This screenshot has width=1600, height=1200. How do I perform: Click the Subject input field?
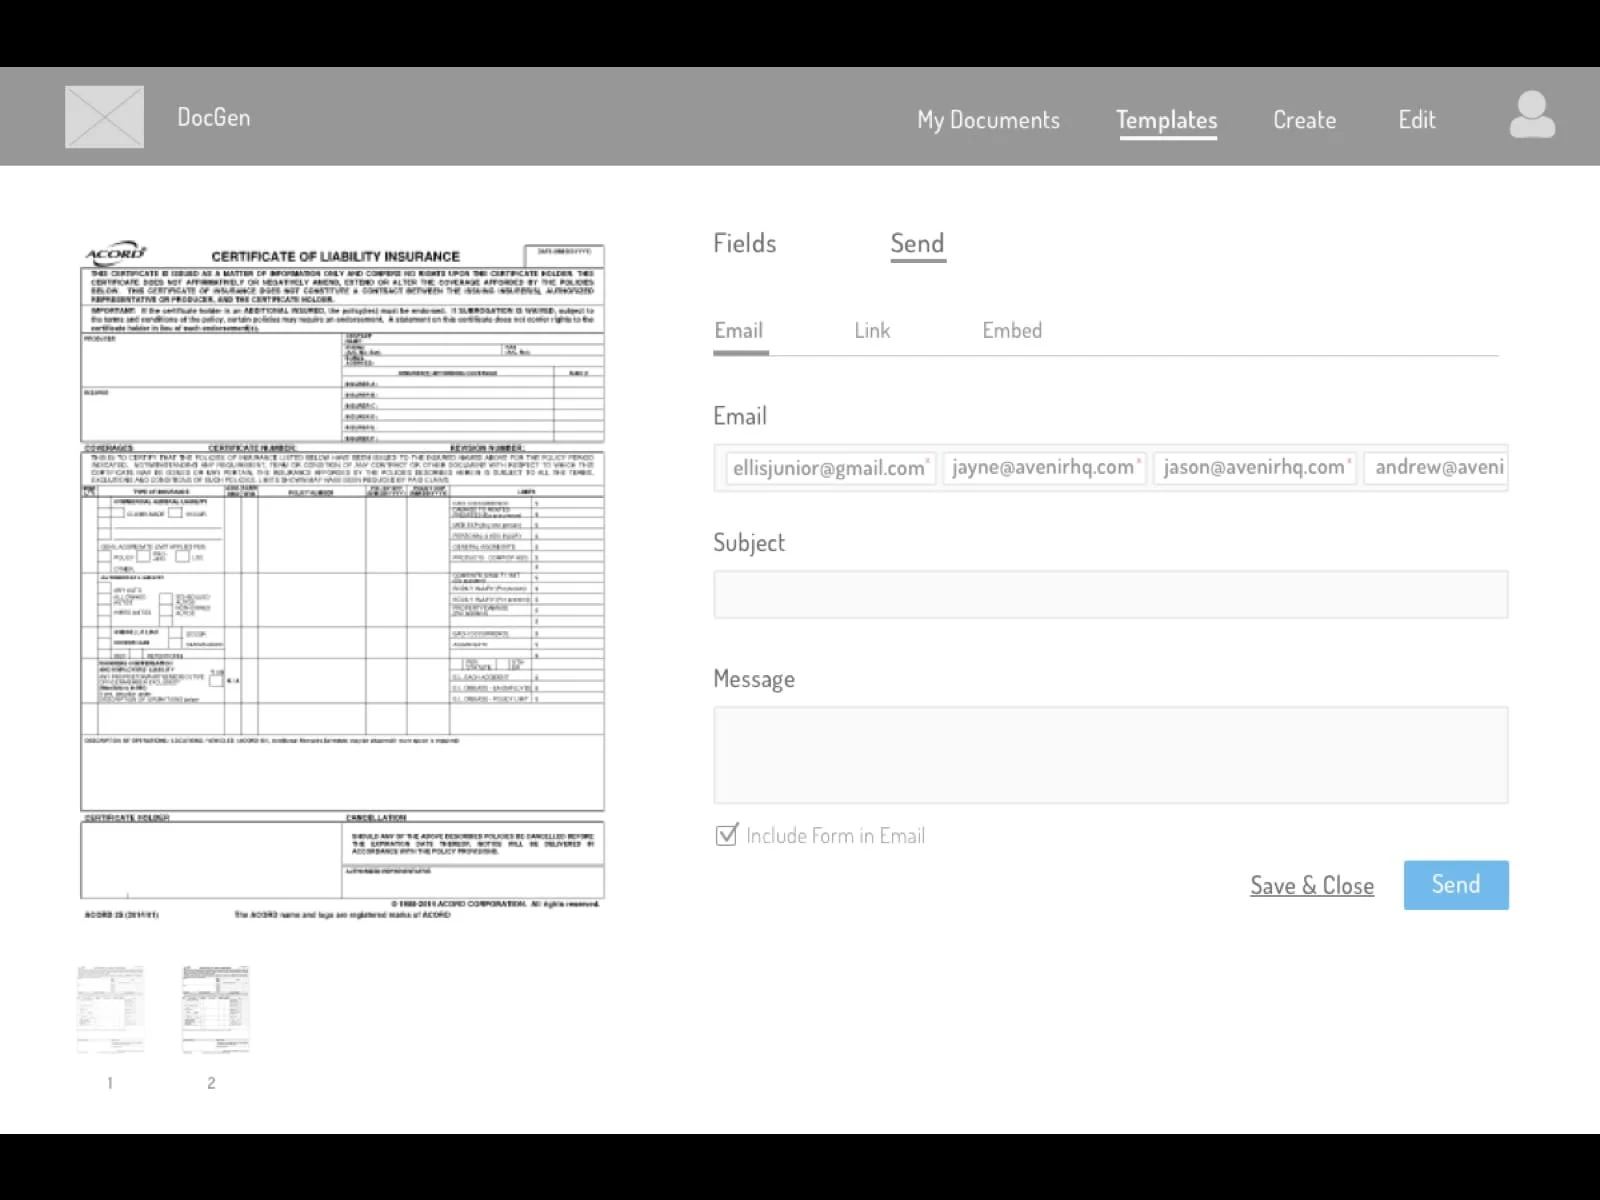(1110, 595)
